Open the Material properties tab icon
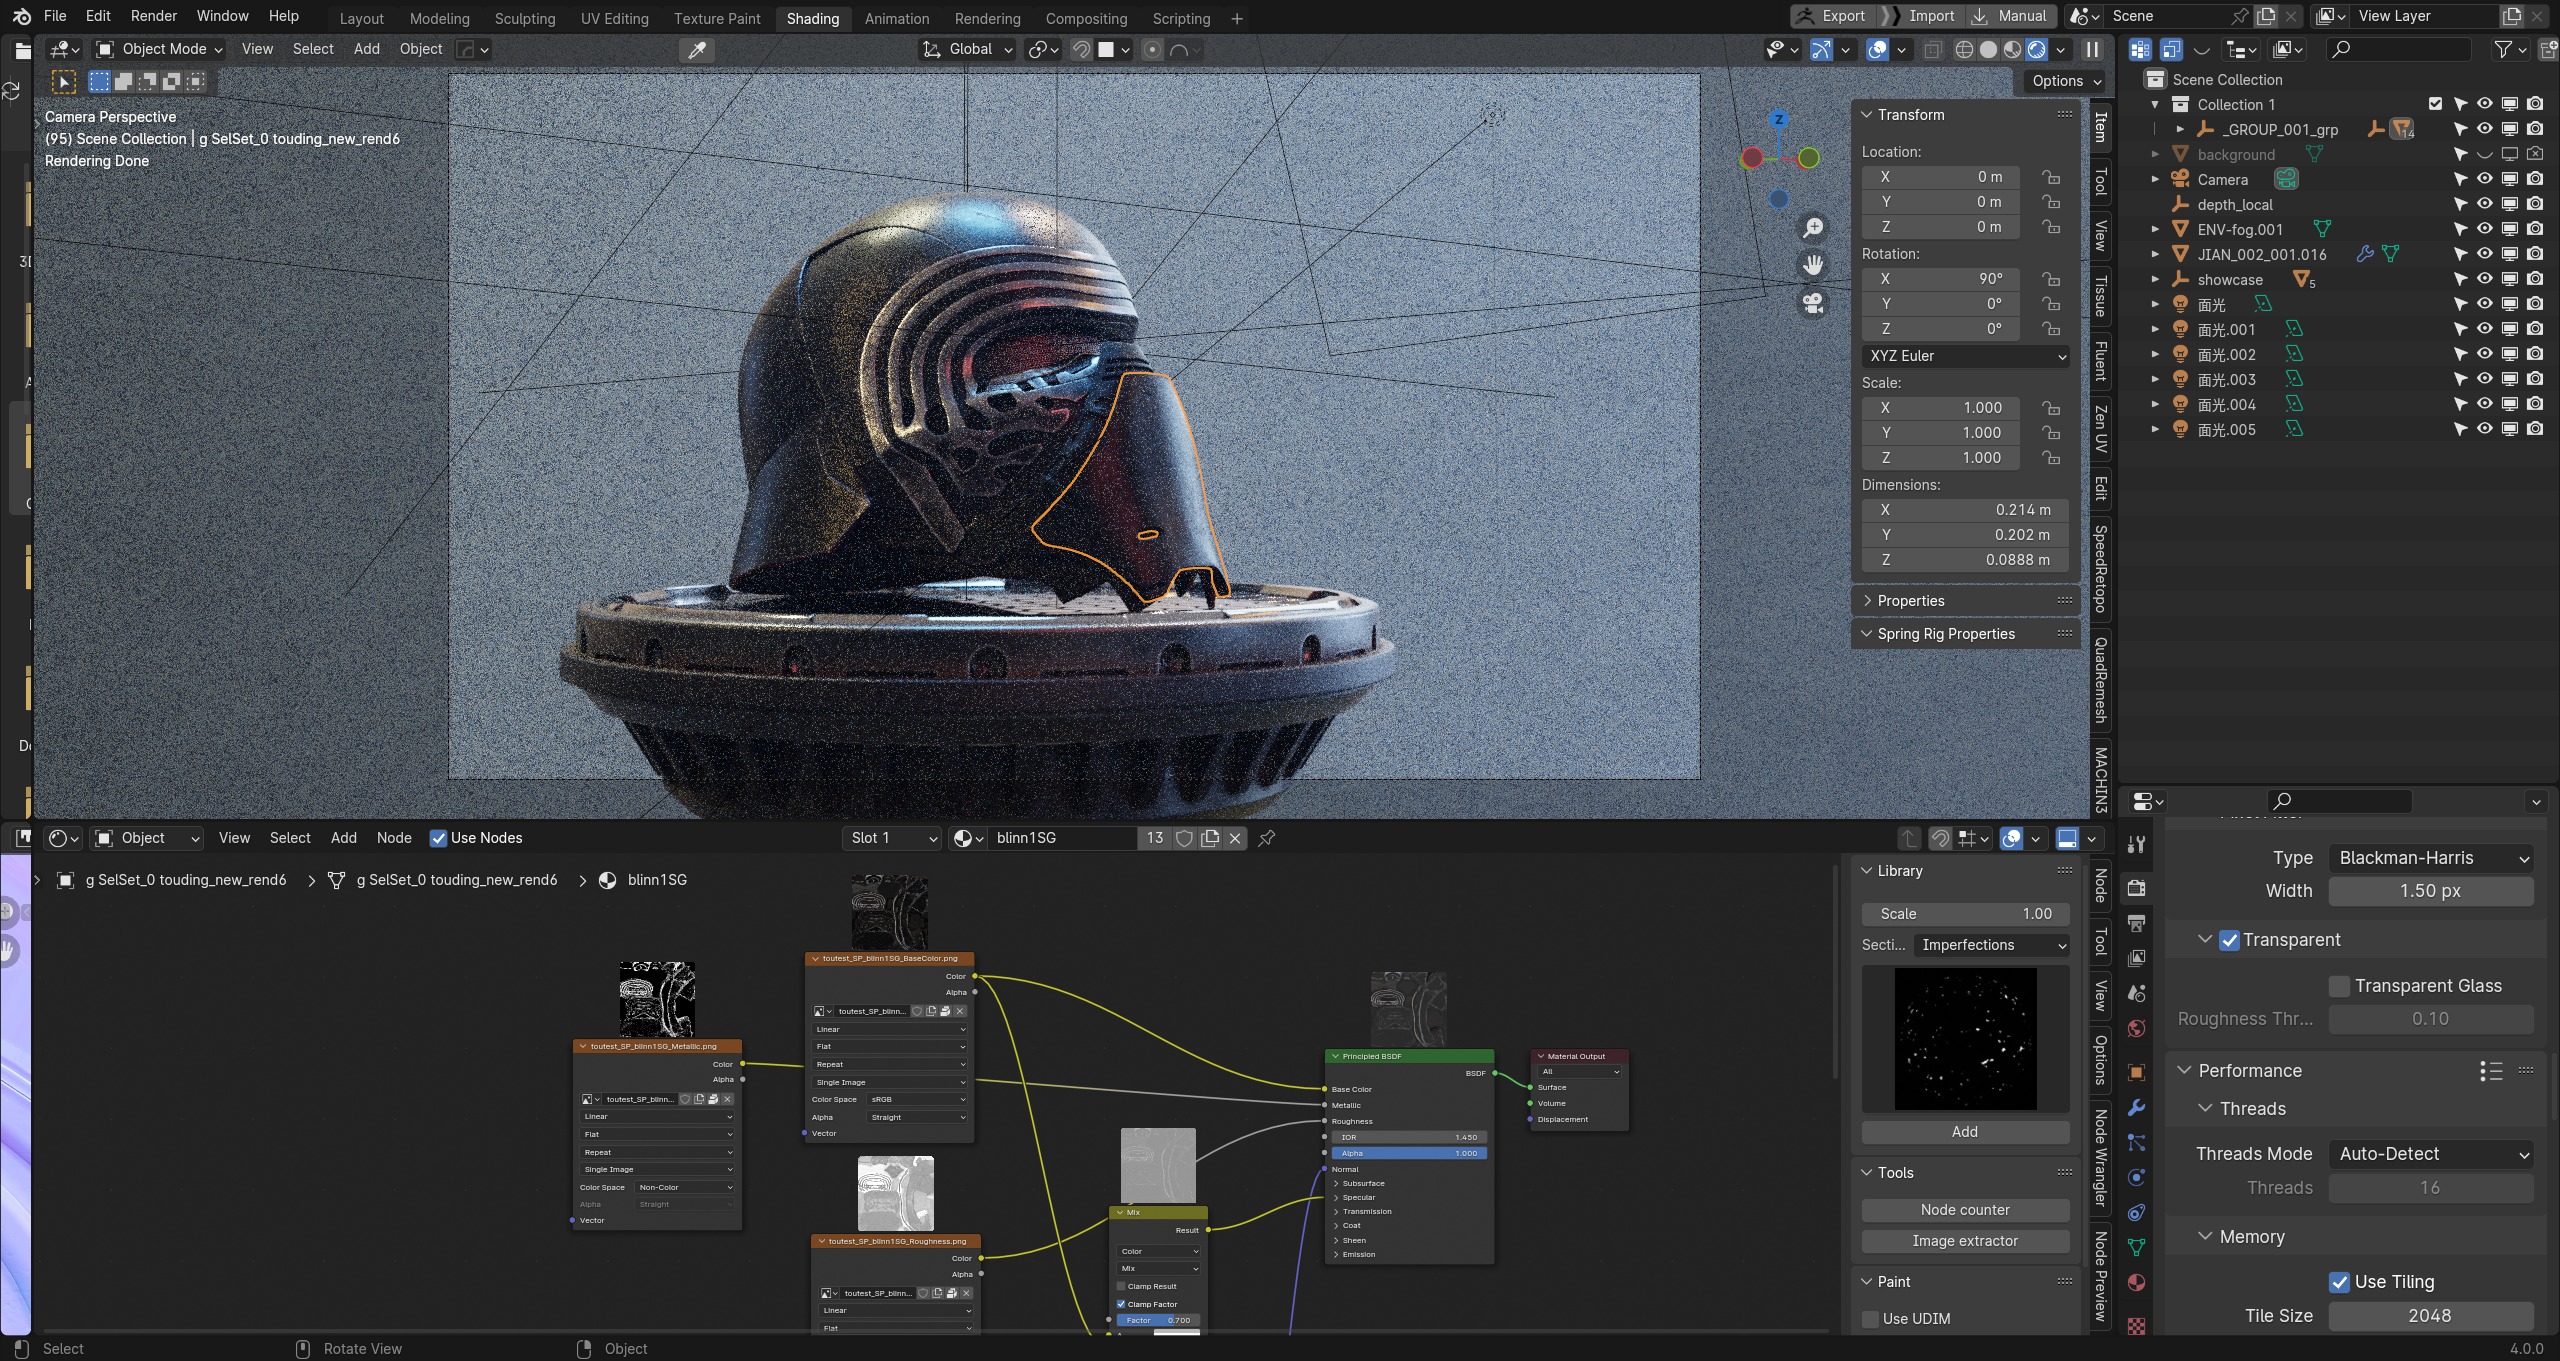The height and width of the screenshot is (1361, 2560). pos(2137,1283)
